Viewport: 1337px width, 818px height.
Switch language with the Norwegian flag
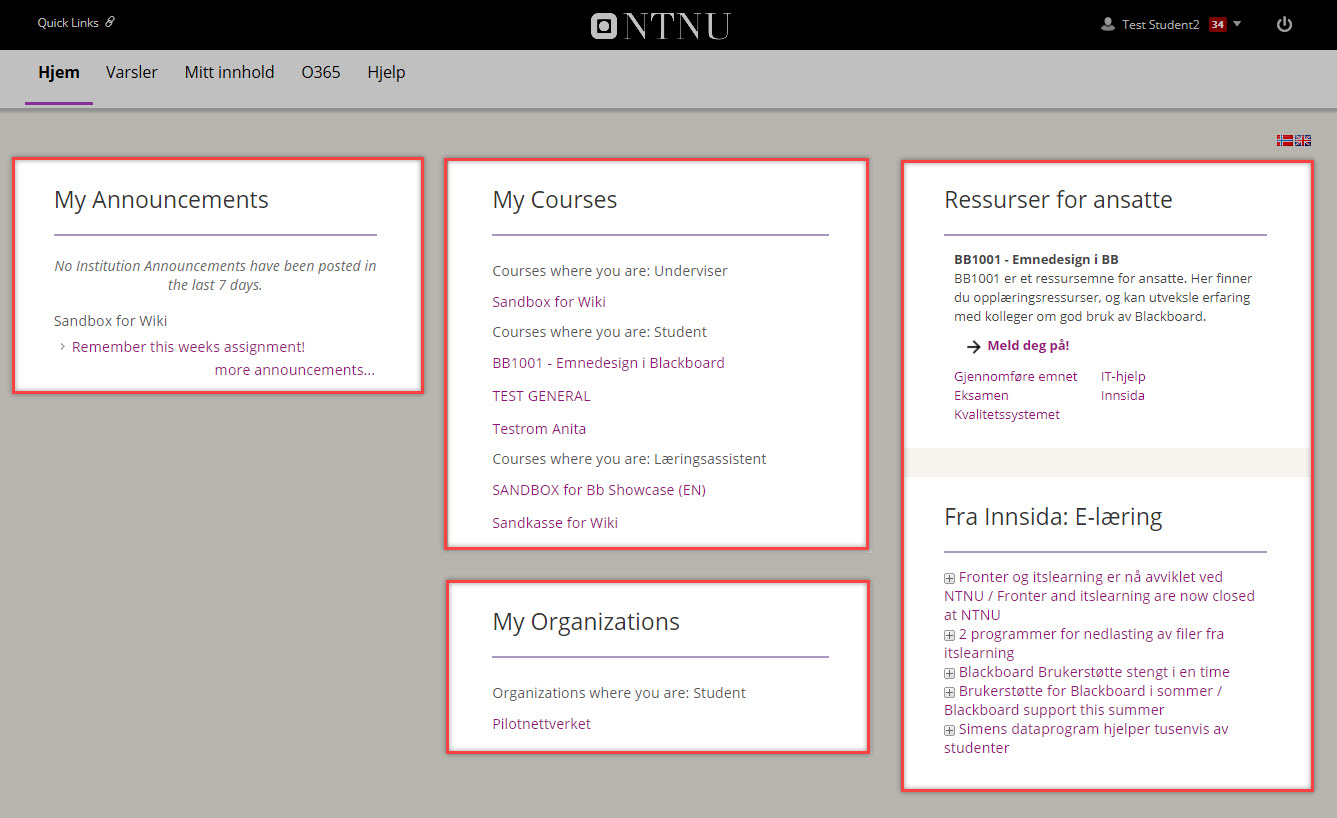coord(1285,141)
